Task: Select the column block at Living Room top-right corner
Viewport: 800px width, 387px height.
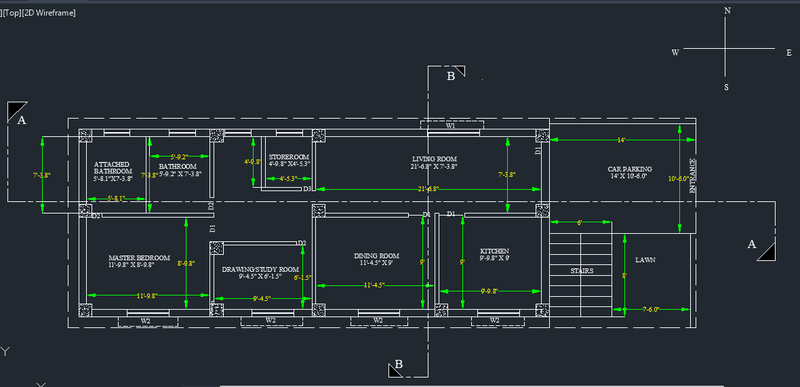Action: tap(542, 136)
